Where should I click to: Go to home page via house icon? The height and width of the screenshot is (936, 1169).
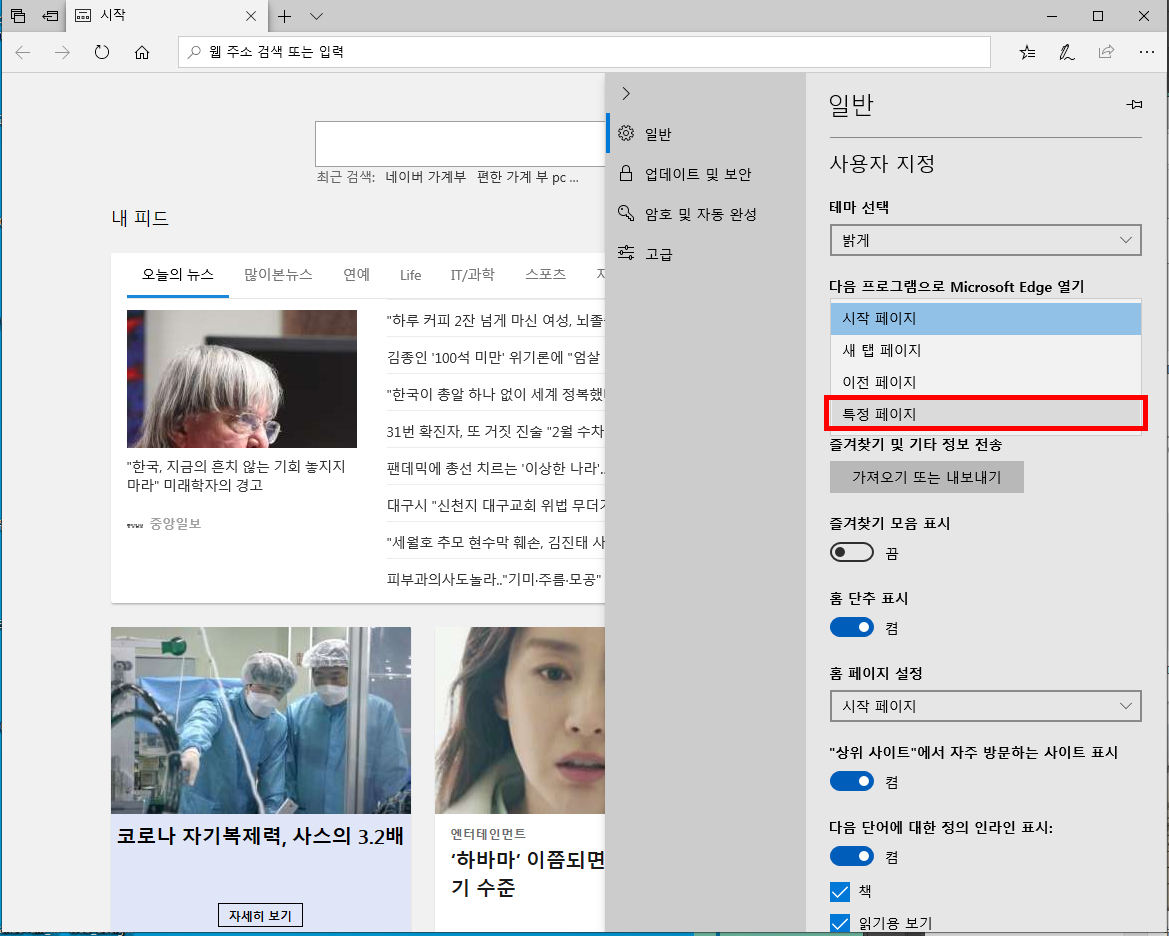[142, 52]
